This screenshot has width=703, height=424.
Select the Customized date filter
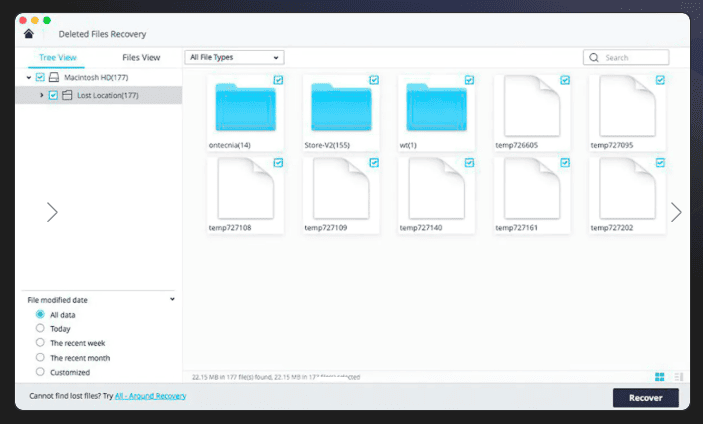pyautogui.click(x=40, y=372)
